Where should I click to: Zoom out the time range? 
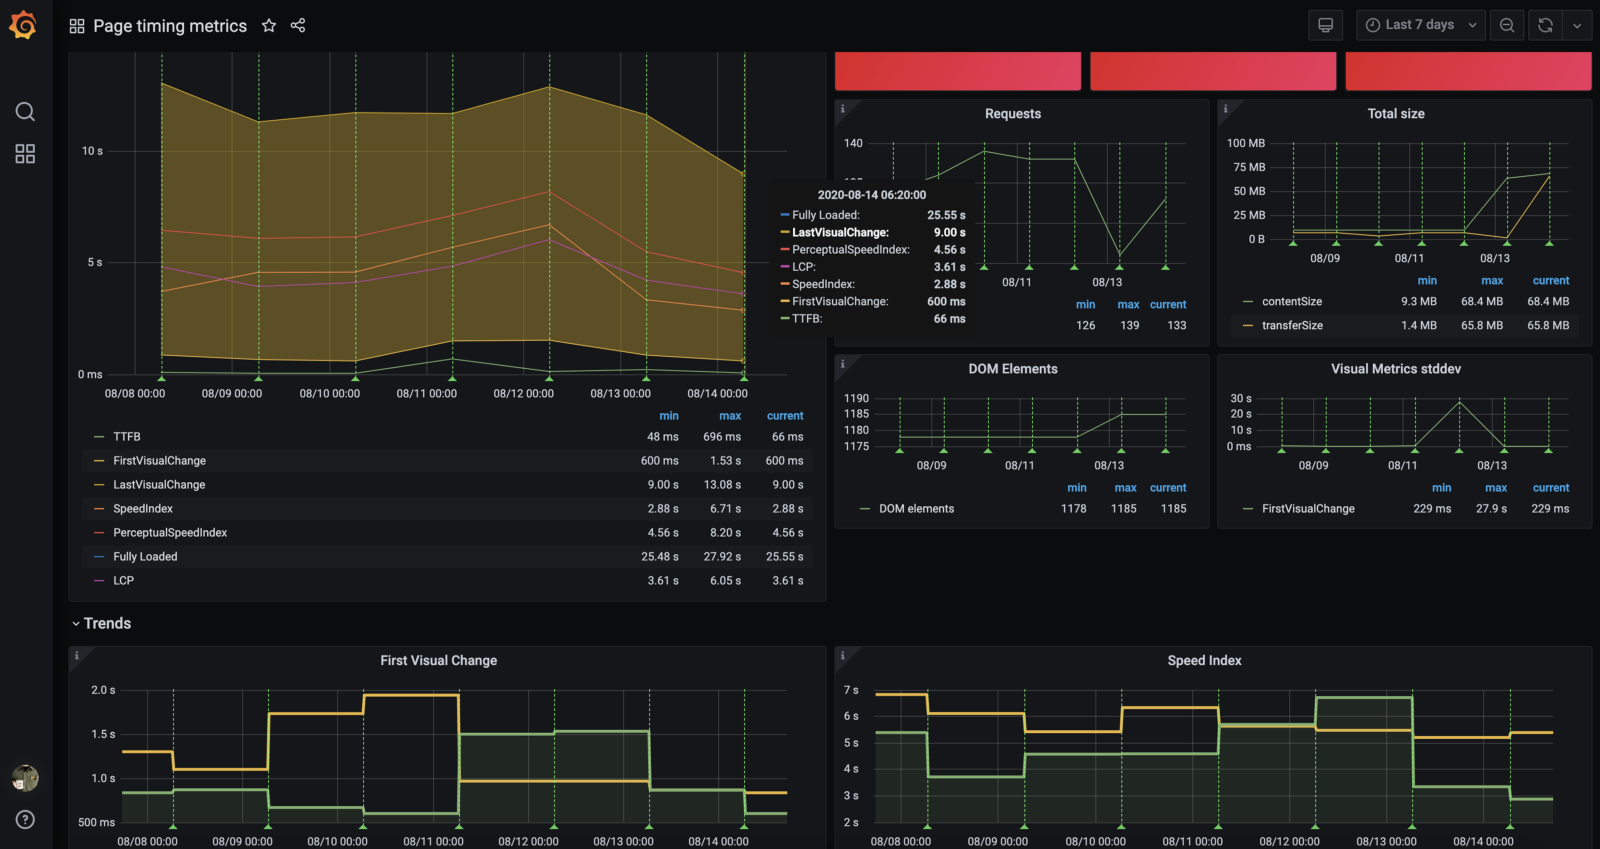click(x=1507, y=25)
